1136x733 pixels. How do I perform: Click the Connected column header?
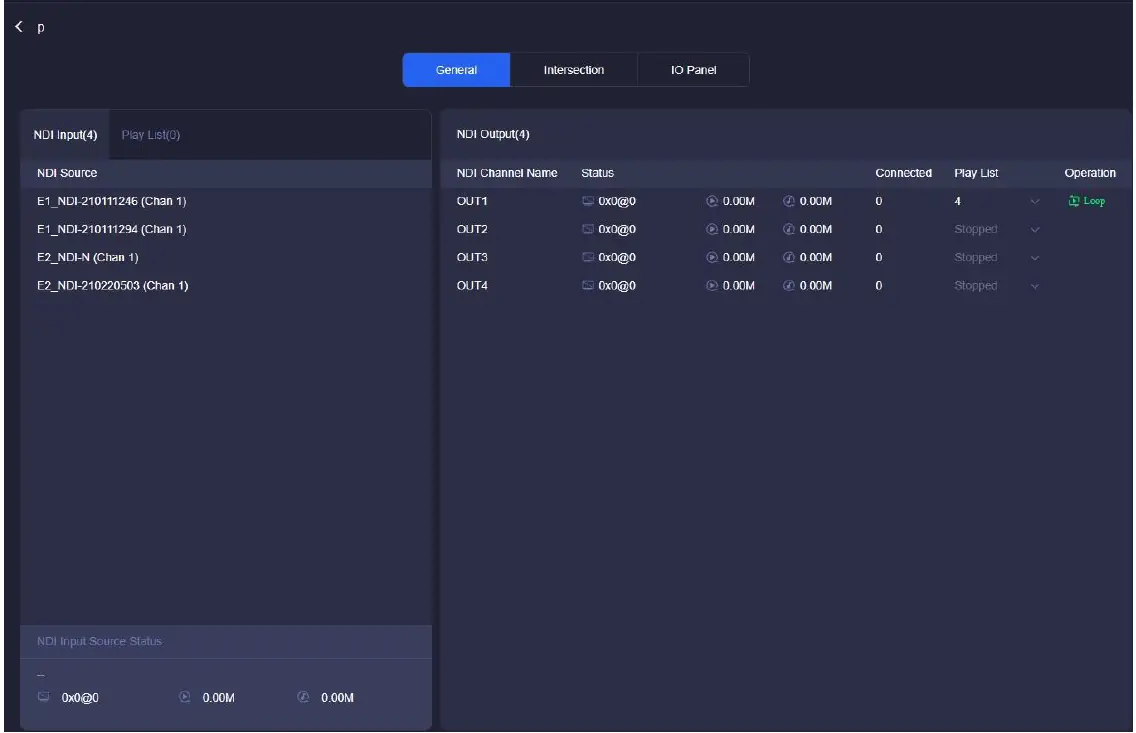coord(903,173)
